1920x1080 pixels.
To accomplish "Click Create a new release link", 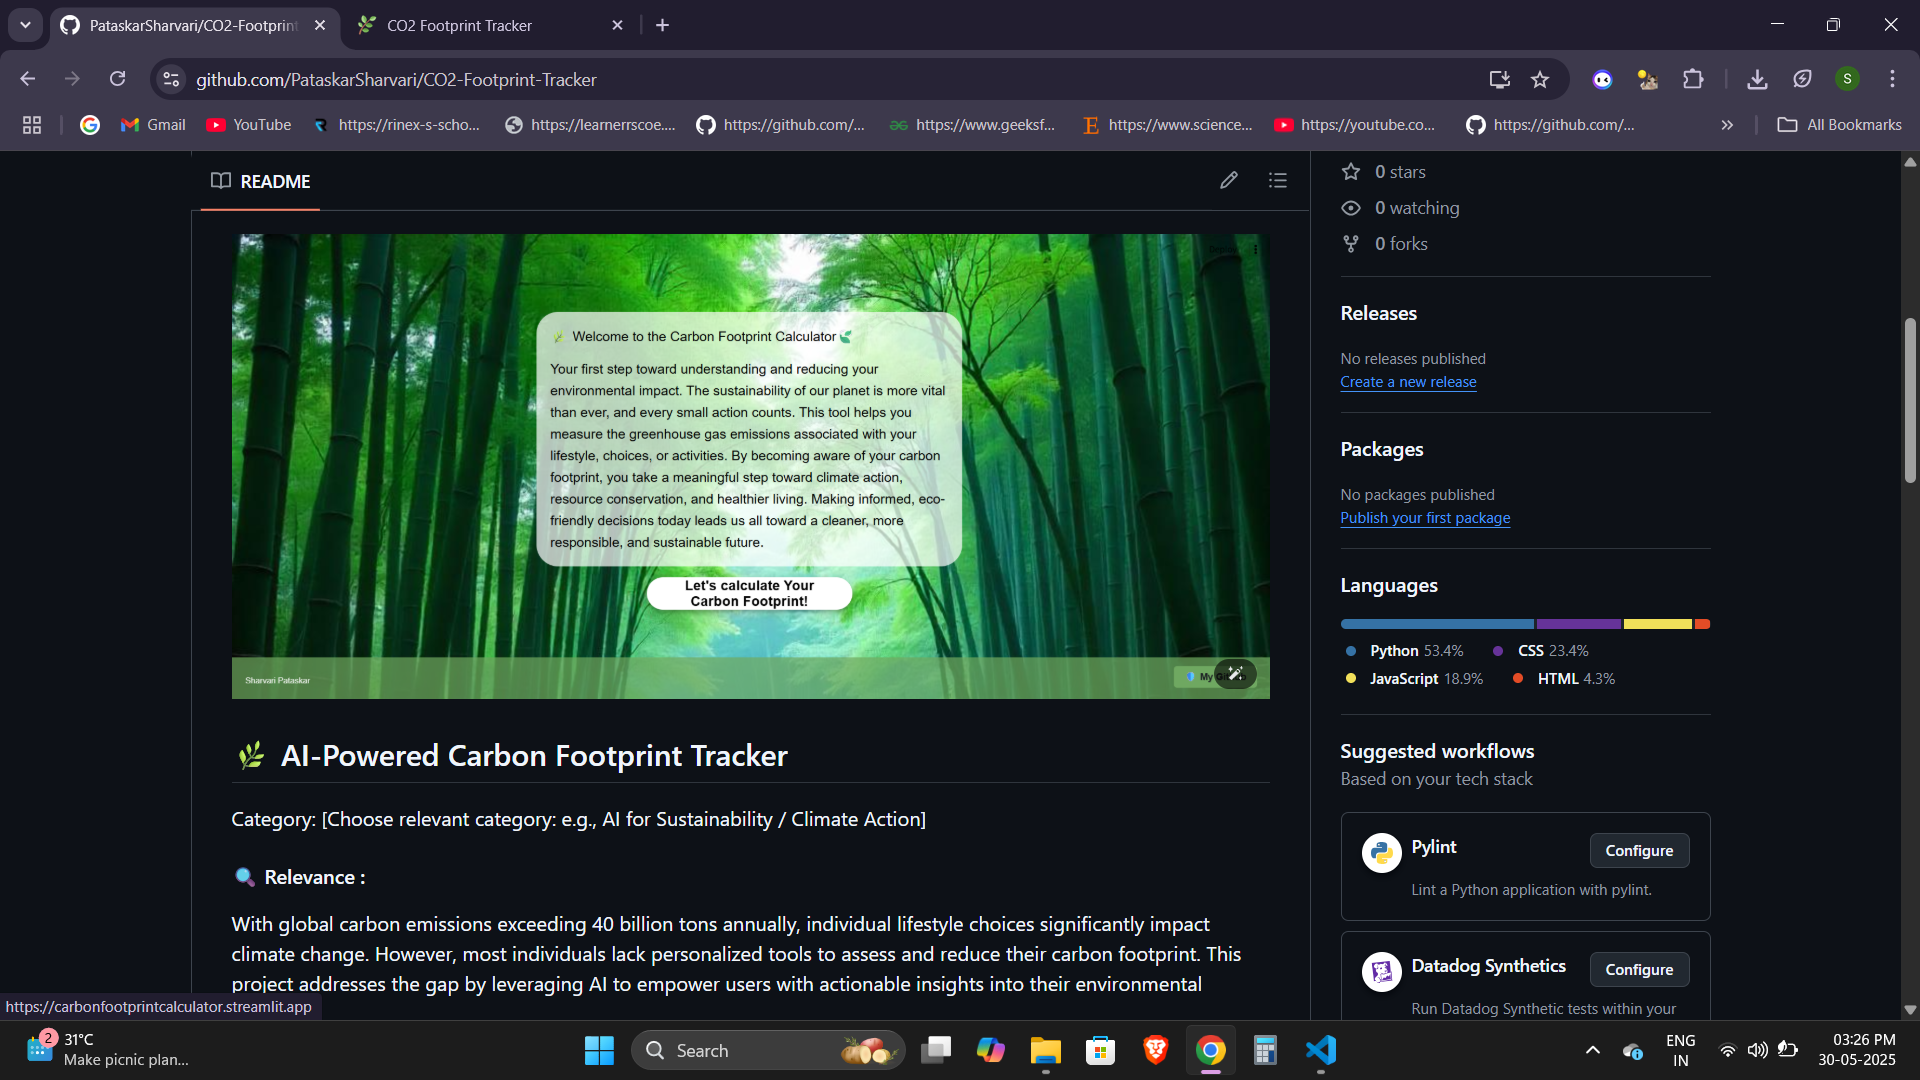I will pos(1408,382).
